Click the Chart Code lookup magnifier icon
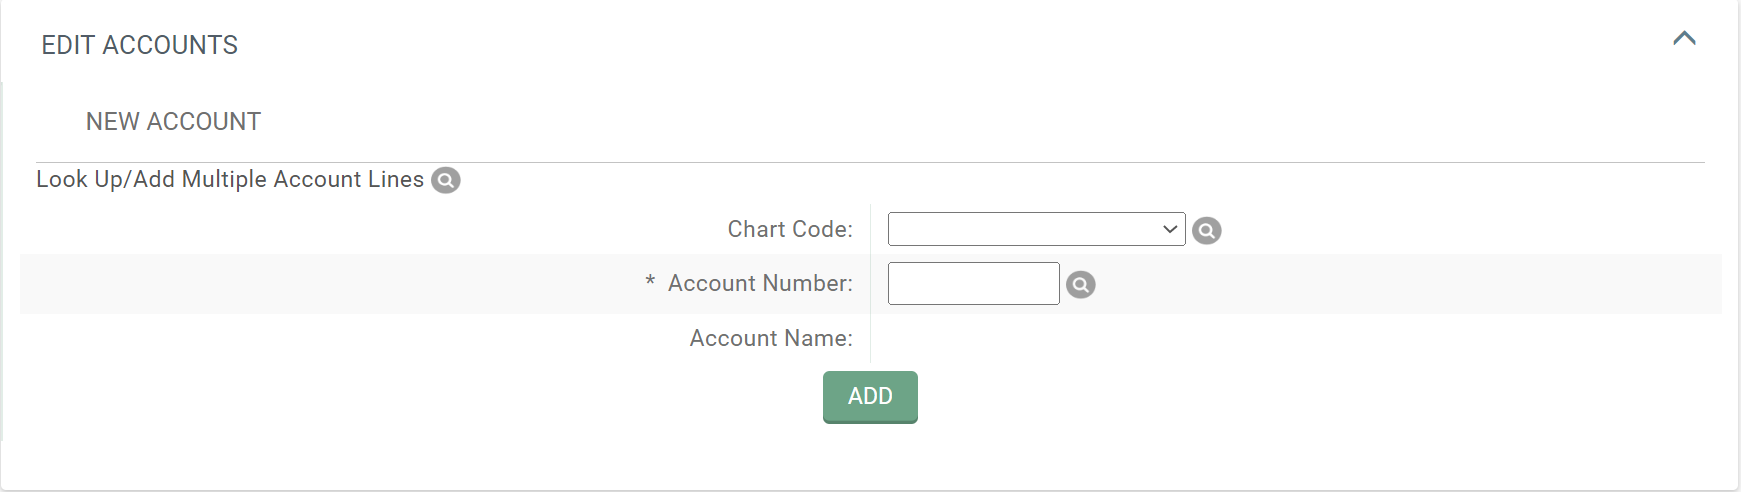The height and width of the screenshot is (492, 1741). pyautogui.click(x=1207, y=231)
